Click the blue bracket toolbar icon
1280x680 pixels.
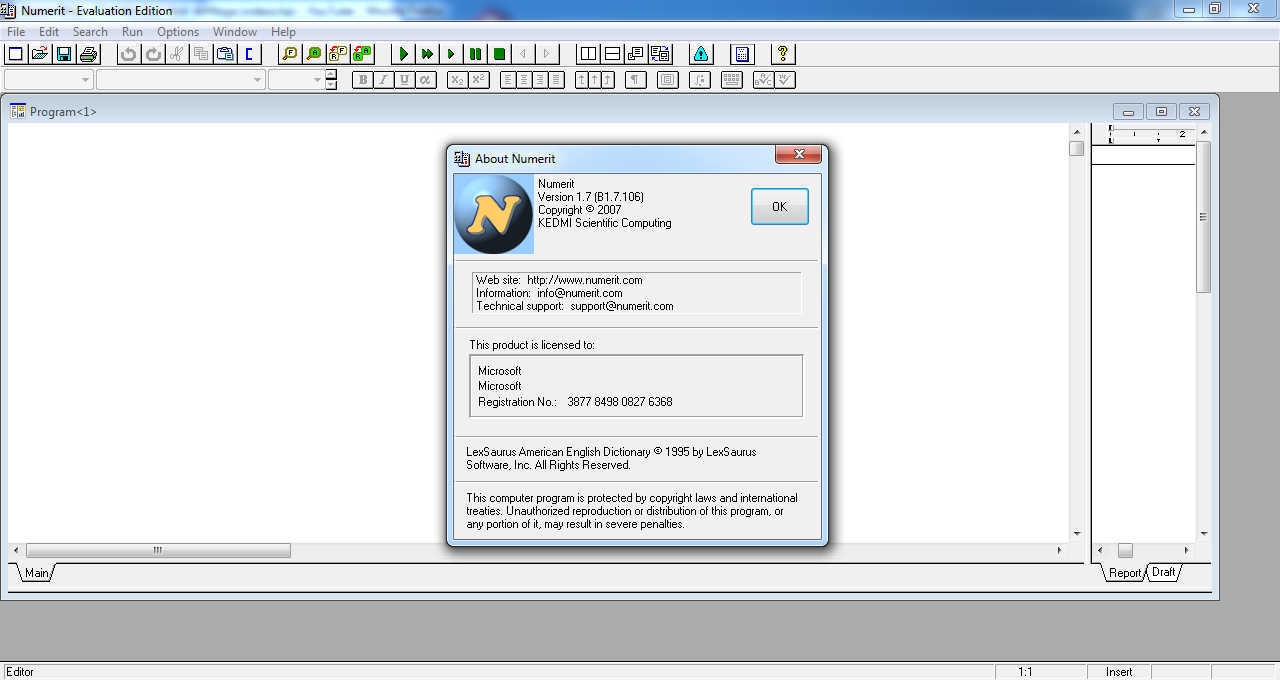249,54
